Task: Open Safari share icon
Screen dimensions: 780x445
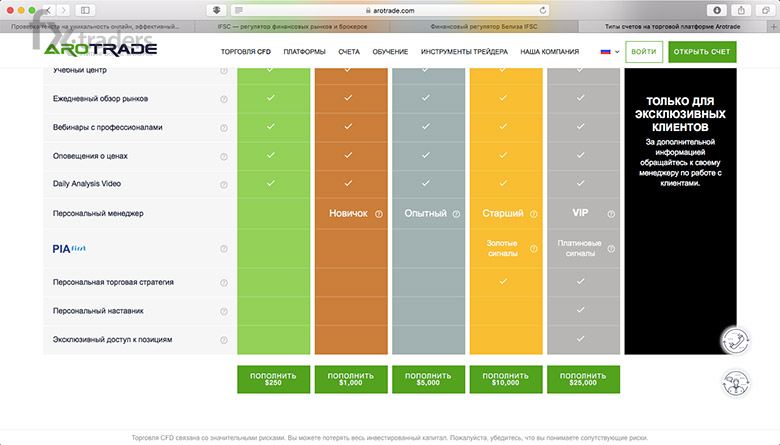Action: (741, 10)
